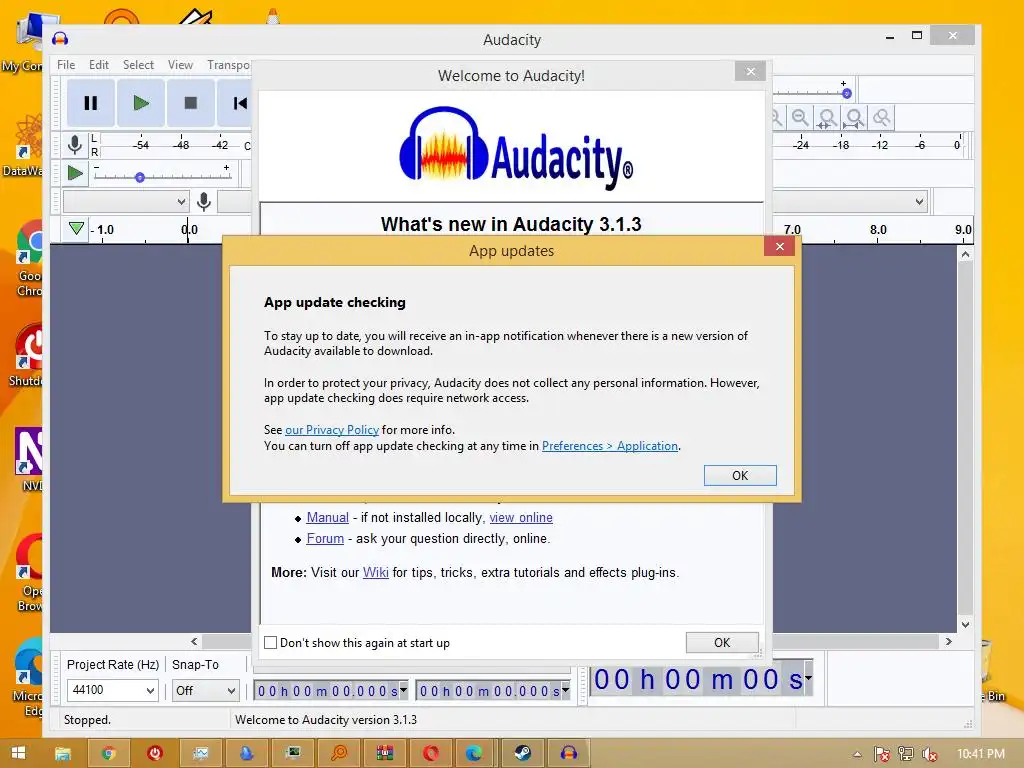The width and height of the screenshot is (1024, 768).
Task: Open second selection time format dropdown arrow
Action: click(565, 690)
